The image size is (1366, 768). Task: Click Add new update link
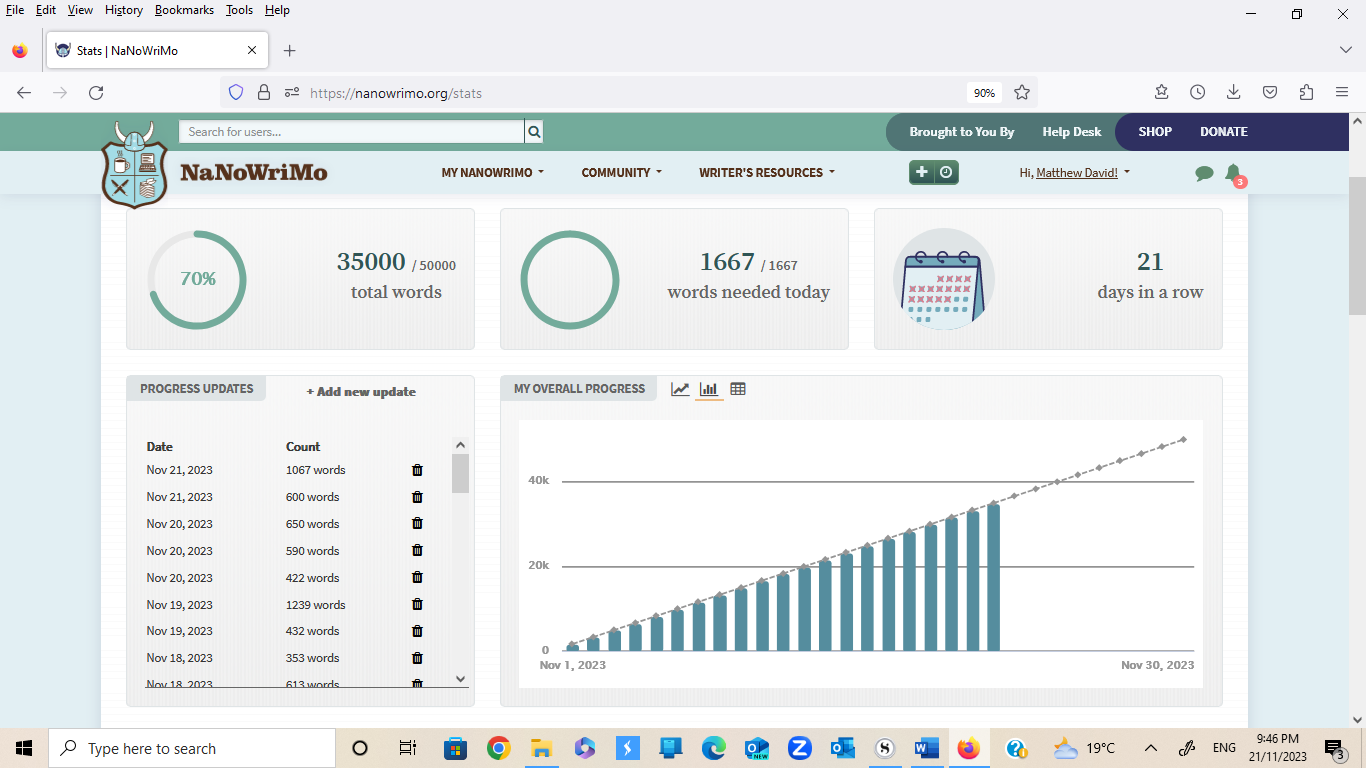pos(361,392)
